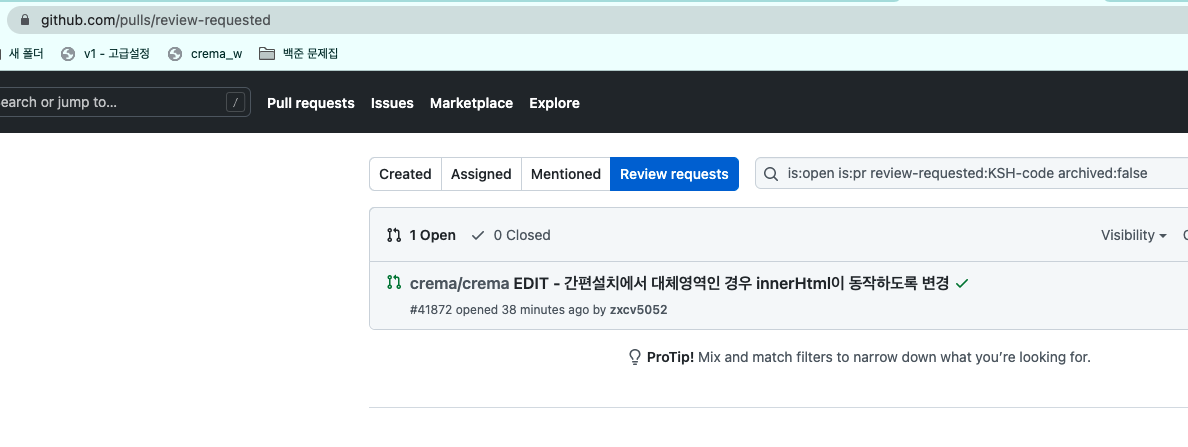Select the Review requests tab

tap(674, 174)
